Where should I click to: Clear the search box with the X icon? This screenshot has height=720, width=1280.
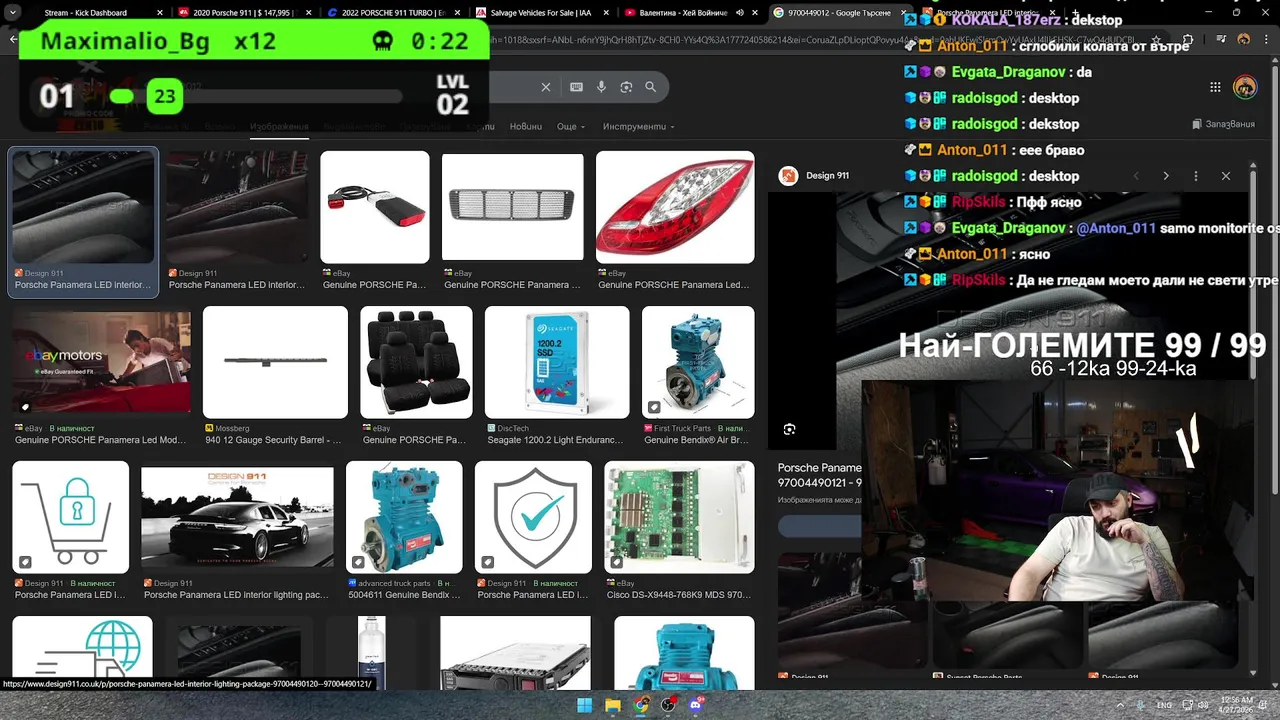pyautogui.click(x=546, y=87)
